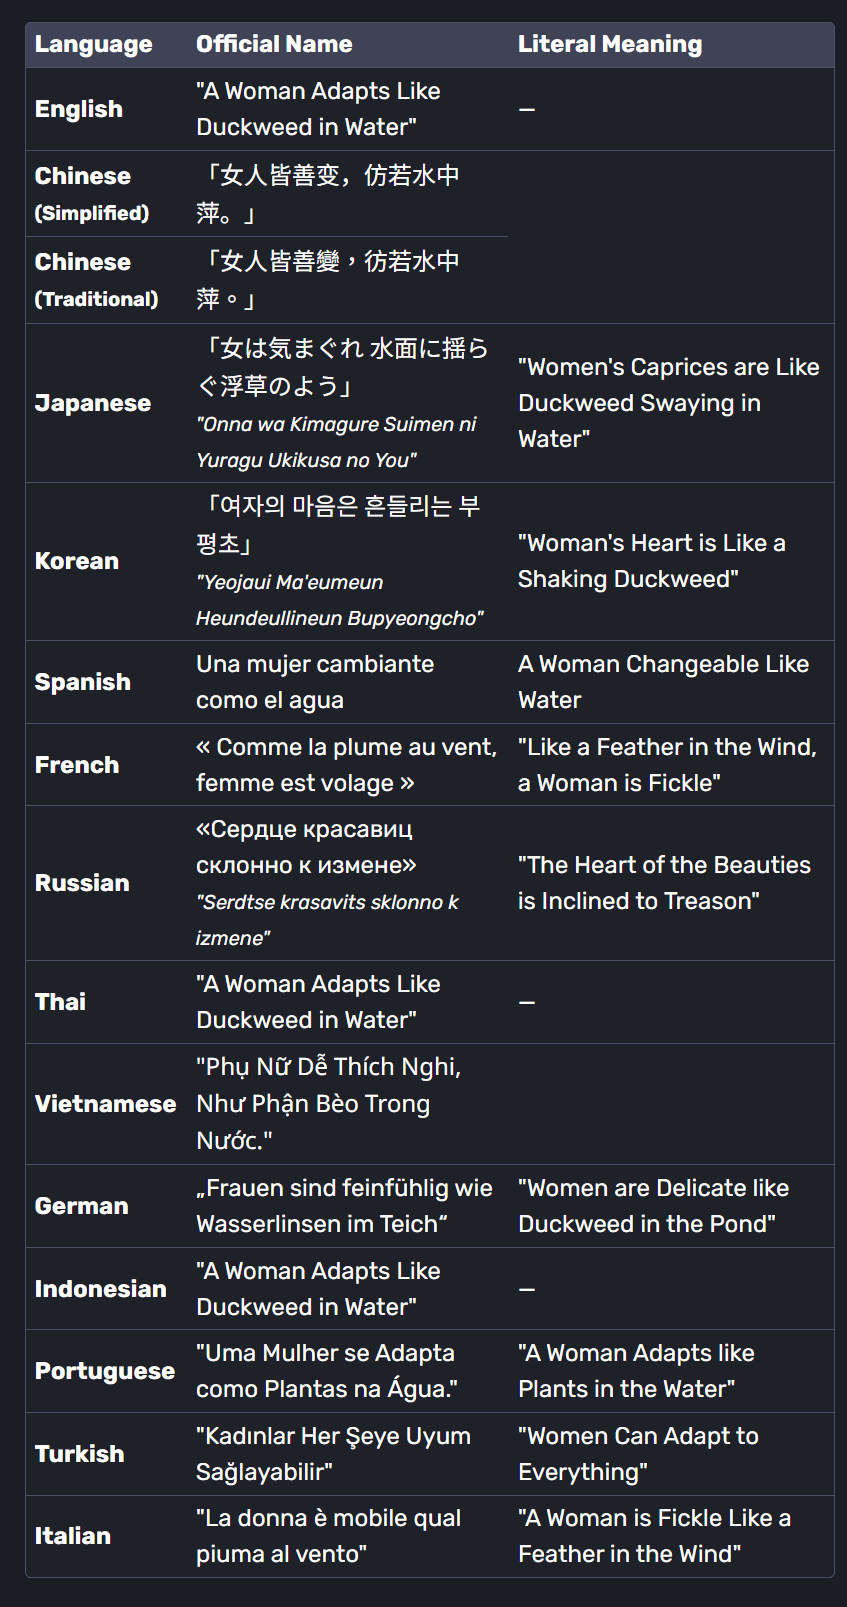This screenshot has height=1607, width=847.
Task: Click the Spanish name "Una mujer cambiante"
Action: [315, 682]
